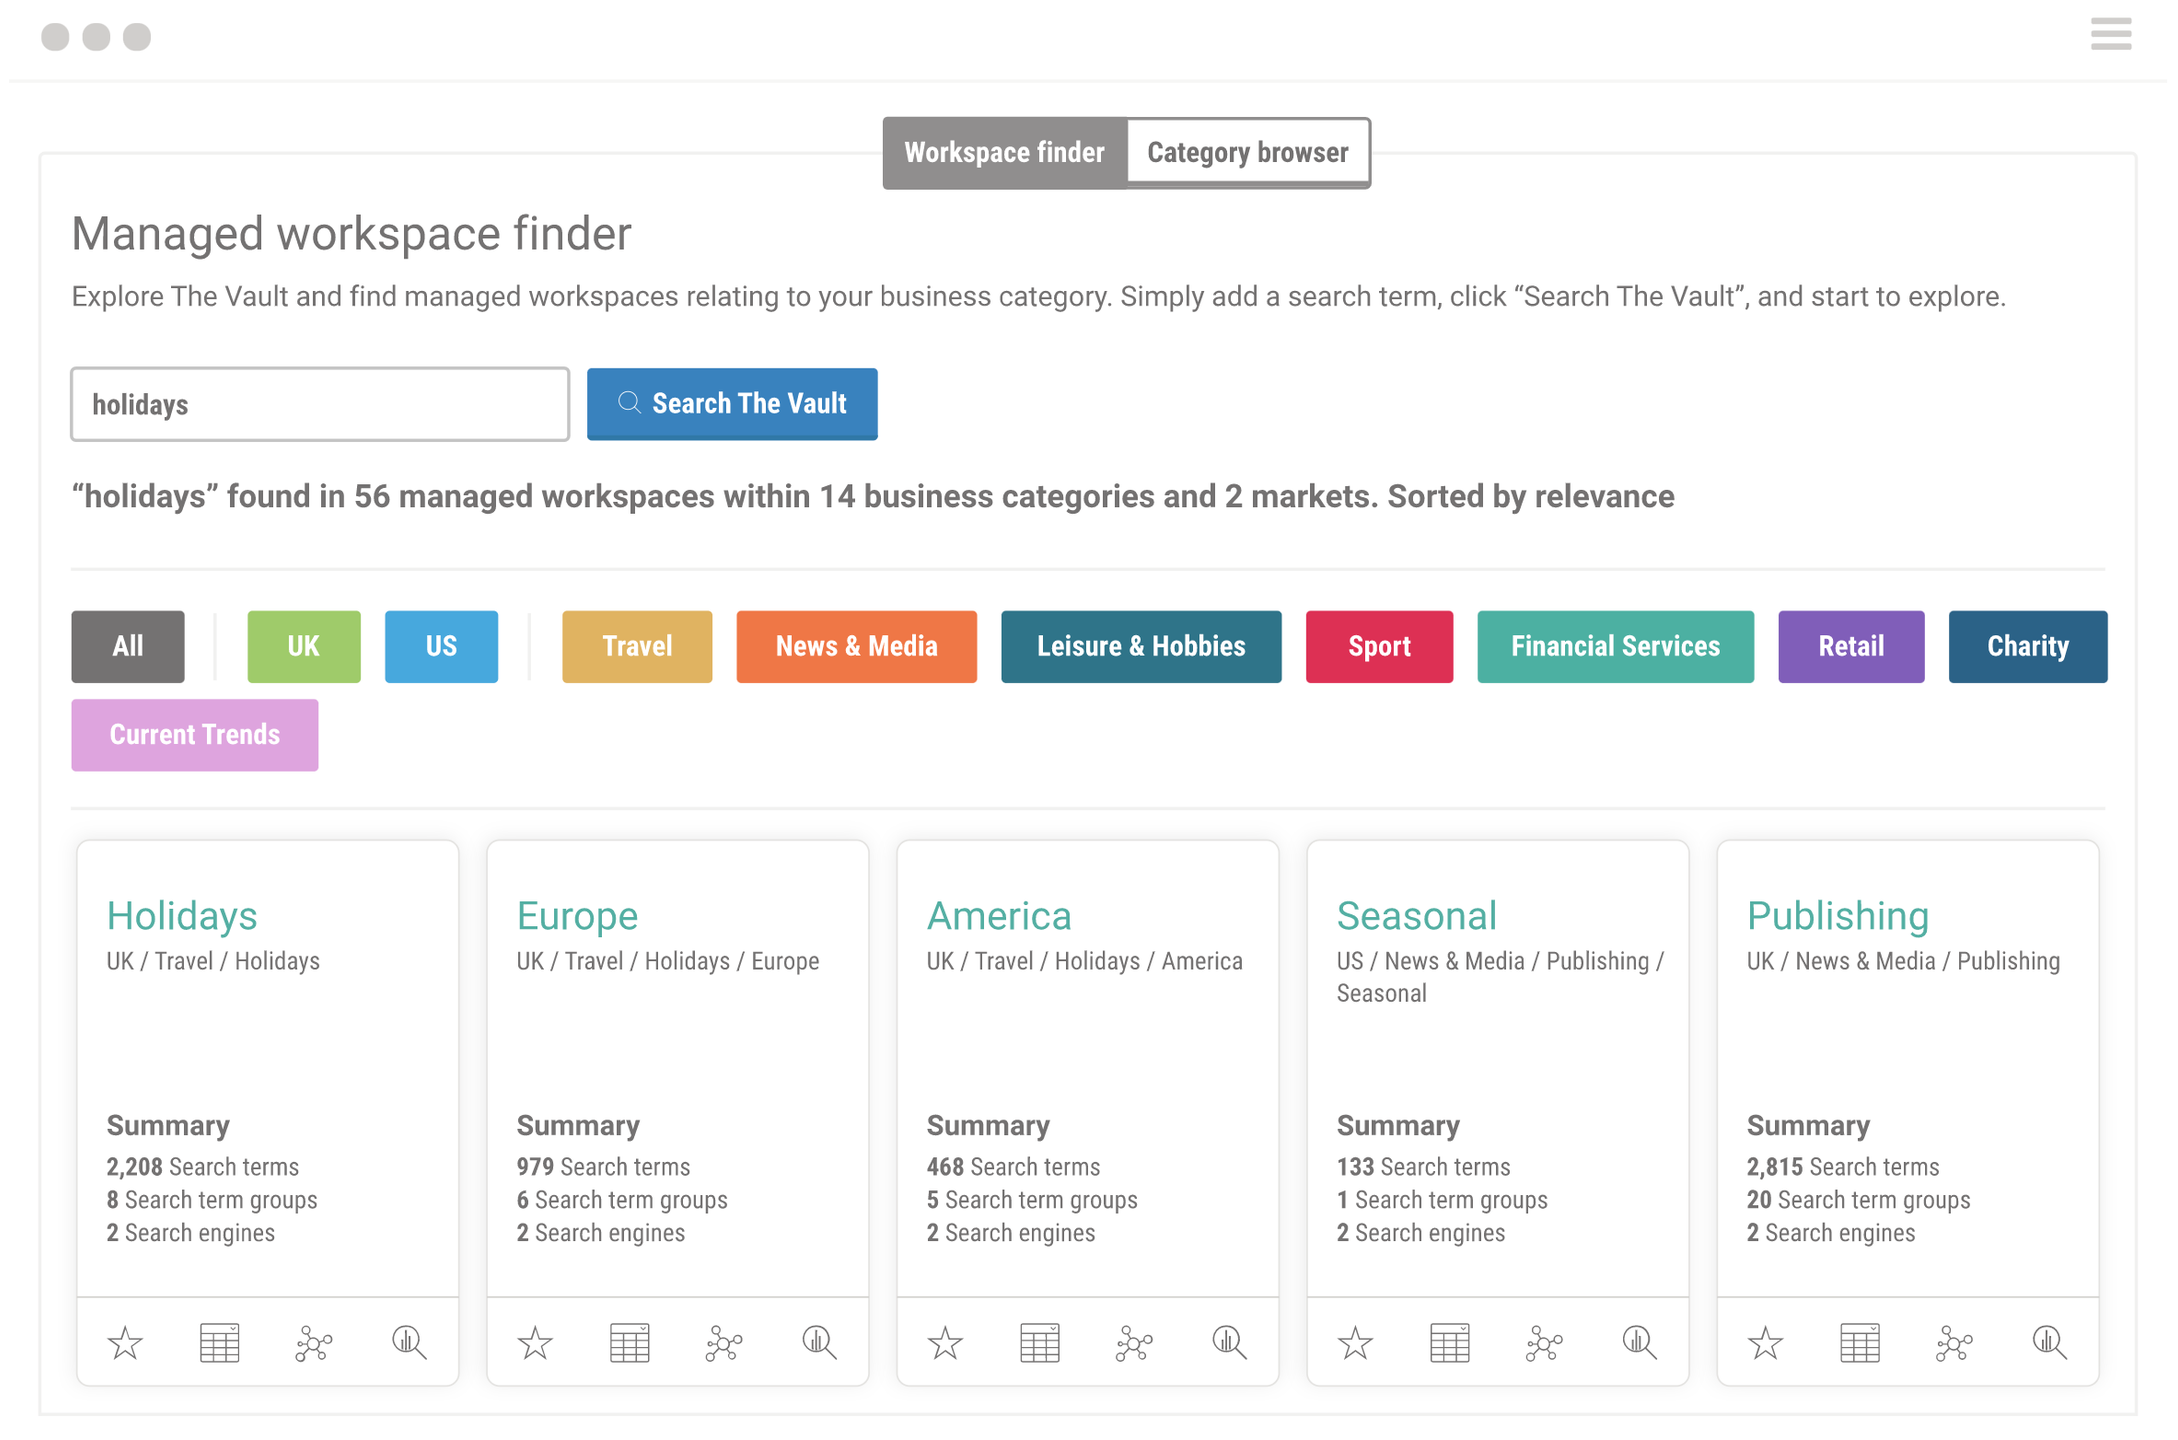
Task: Open table view icon on Europe card
Action: (x=629, y=1342)
